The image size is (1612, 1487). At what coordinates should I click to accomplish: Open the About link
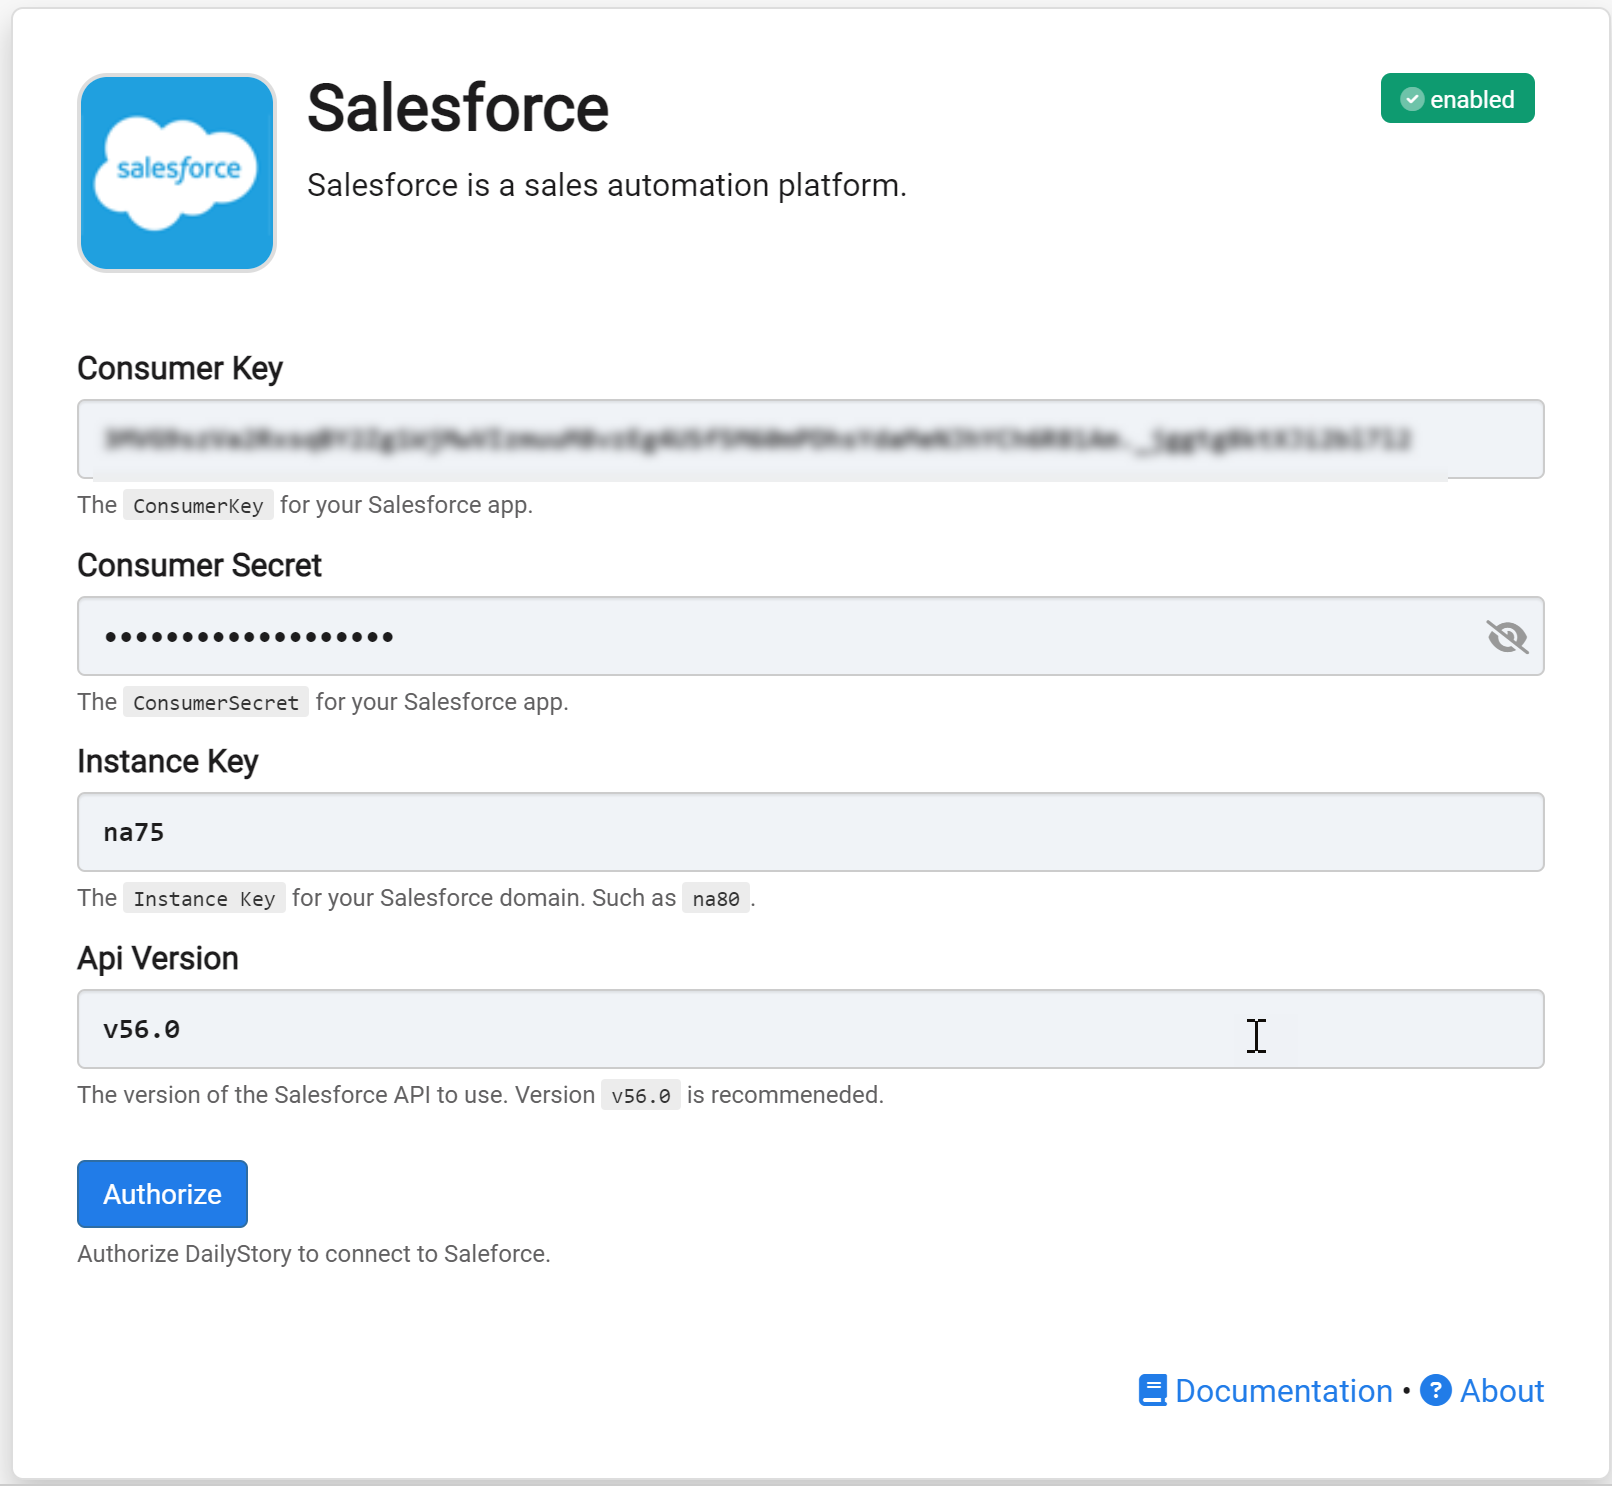click(x=1501, y=1391)
